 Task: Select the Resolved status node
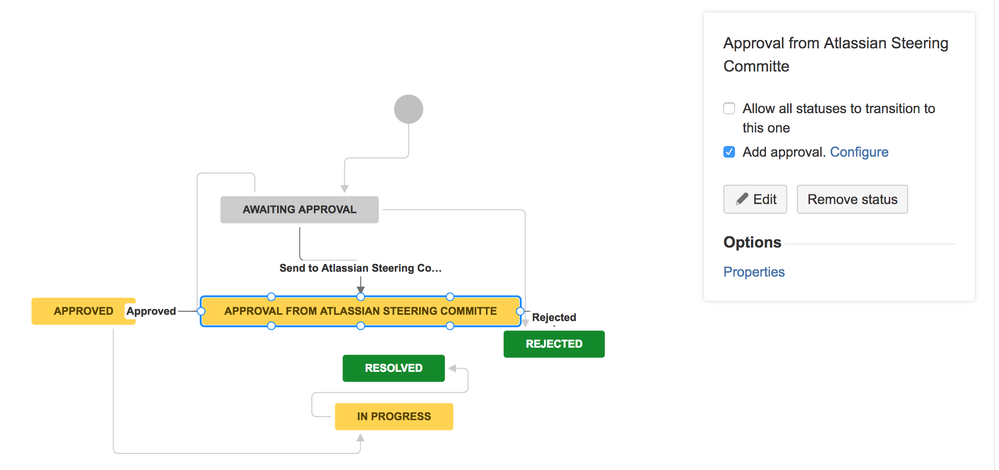click(393, 368)
